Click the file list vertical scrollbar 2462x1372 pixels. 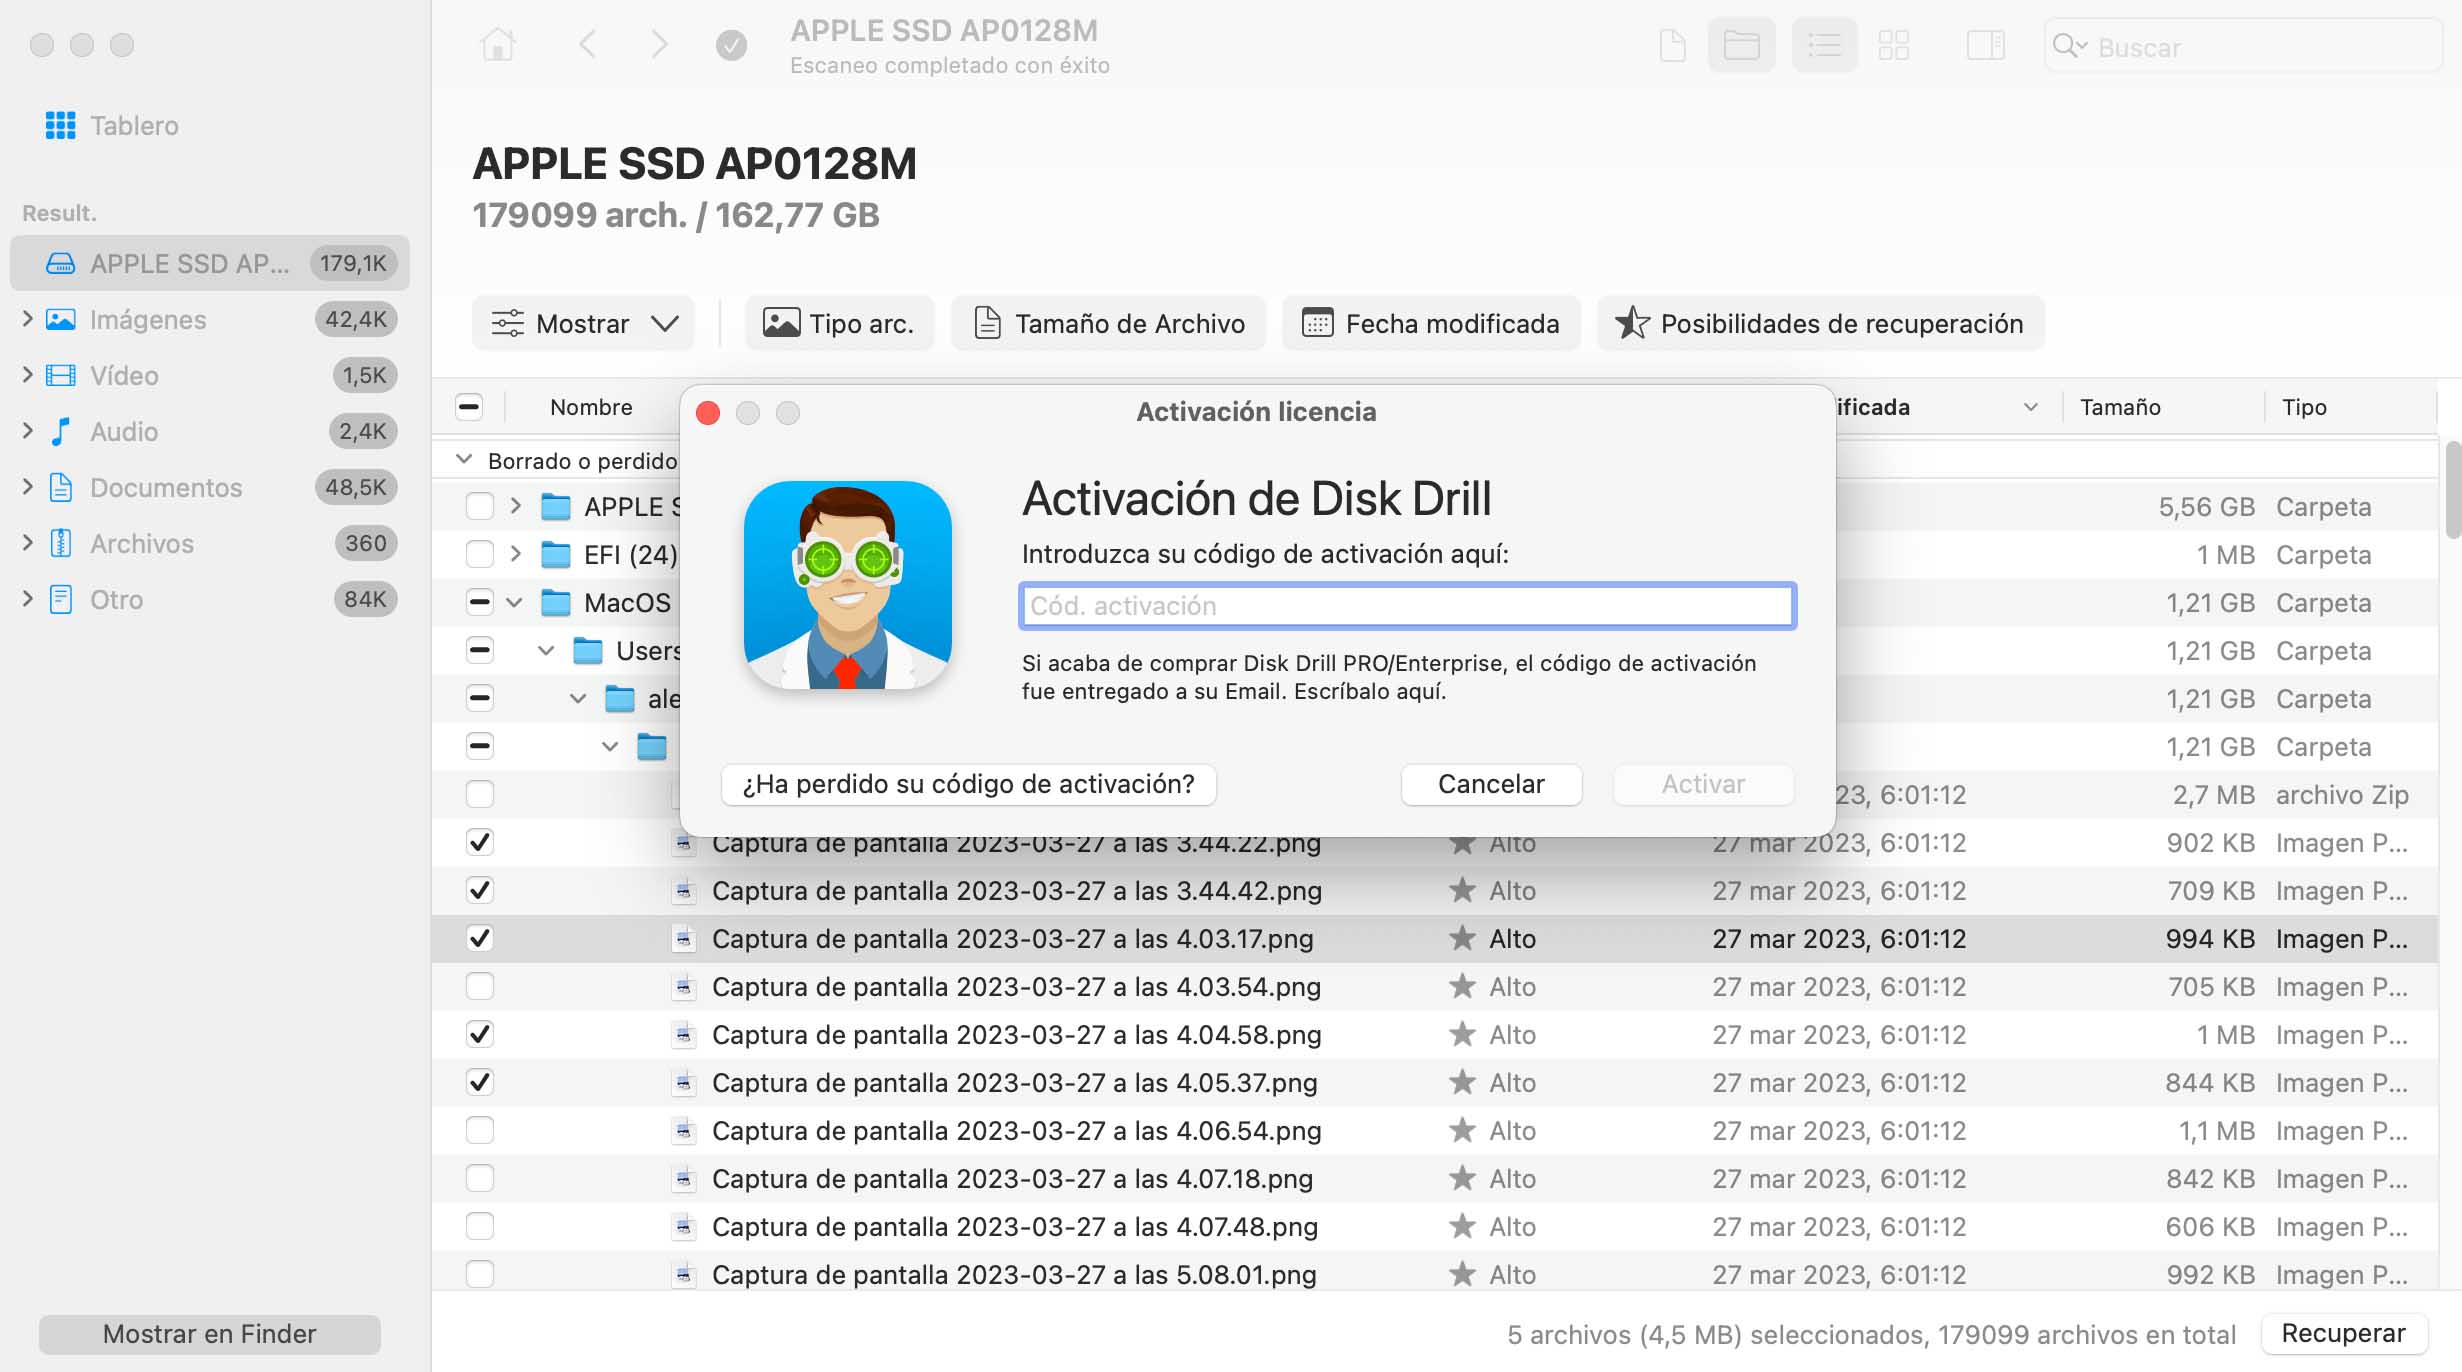pyautogui.click(x=2452, y=490)
